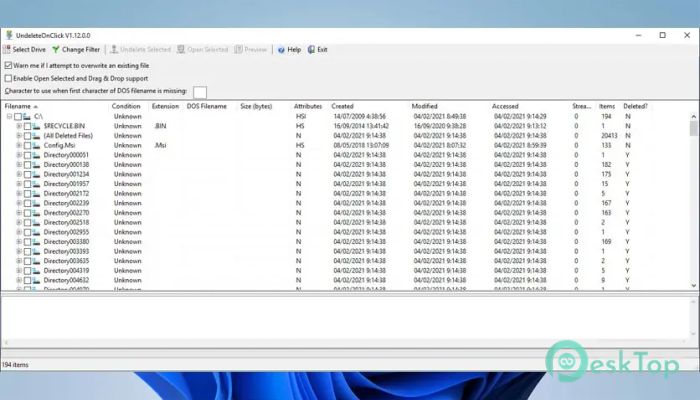Sort by the Extension column header
Image resolution: width=700 pixels, height=400 pixels.
[166, 106]
